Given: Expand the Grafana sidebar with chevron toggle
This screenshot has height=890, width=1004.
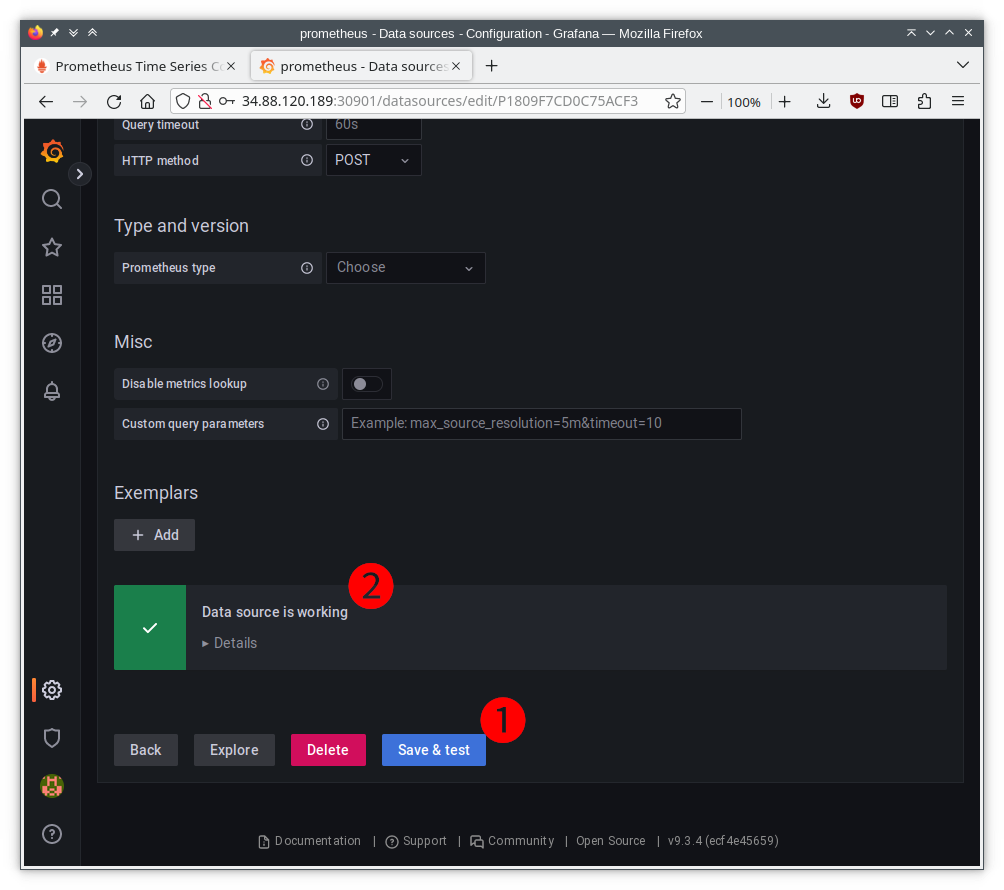Looking at the screenshot, I should pyautogui.click(x=79, y=174).
